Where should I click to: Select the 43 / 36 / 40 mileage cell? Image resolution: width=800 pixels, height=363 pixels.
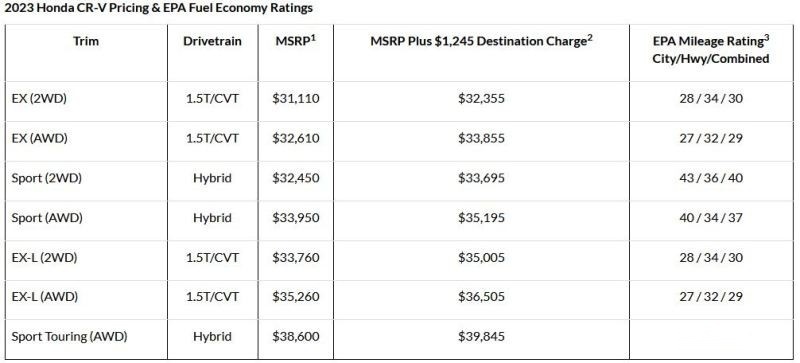[711, 178]
